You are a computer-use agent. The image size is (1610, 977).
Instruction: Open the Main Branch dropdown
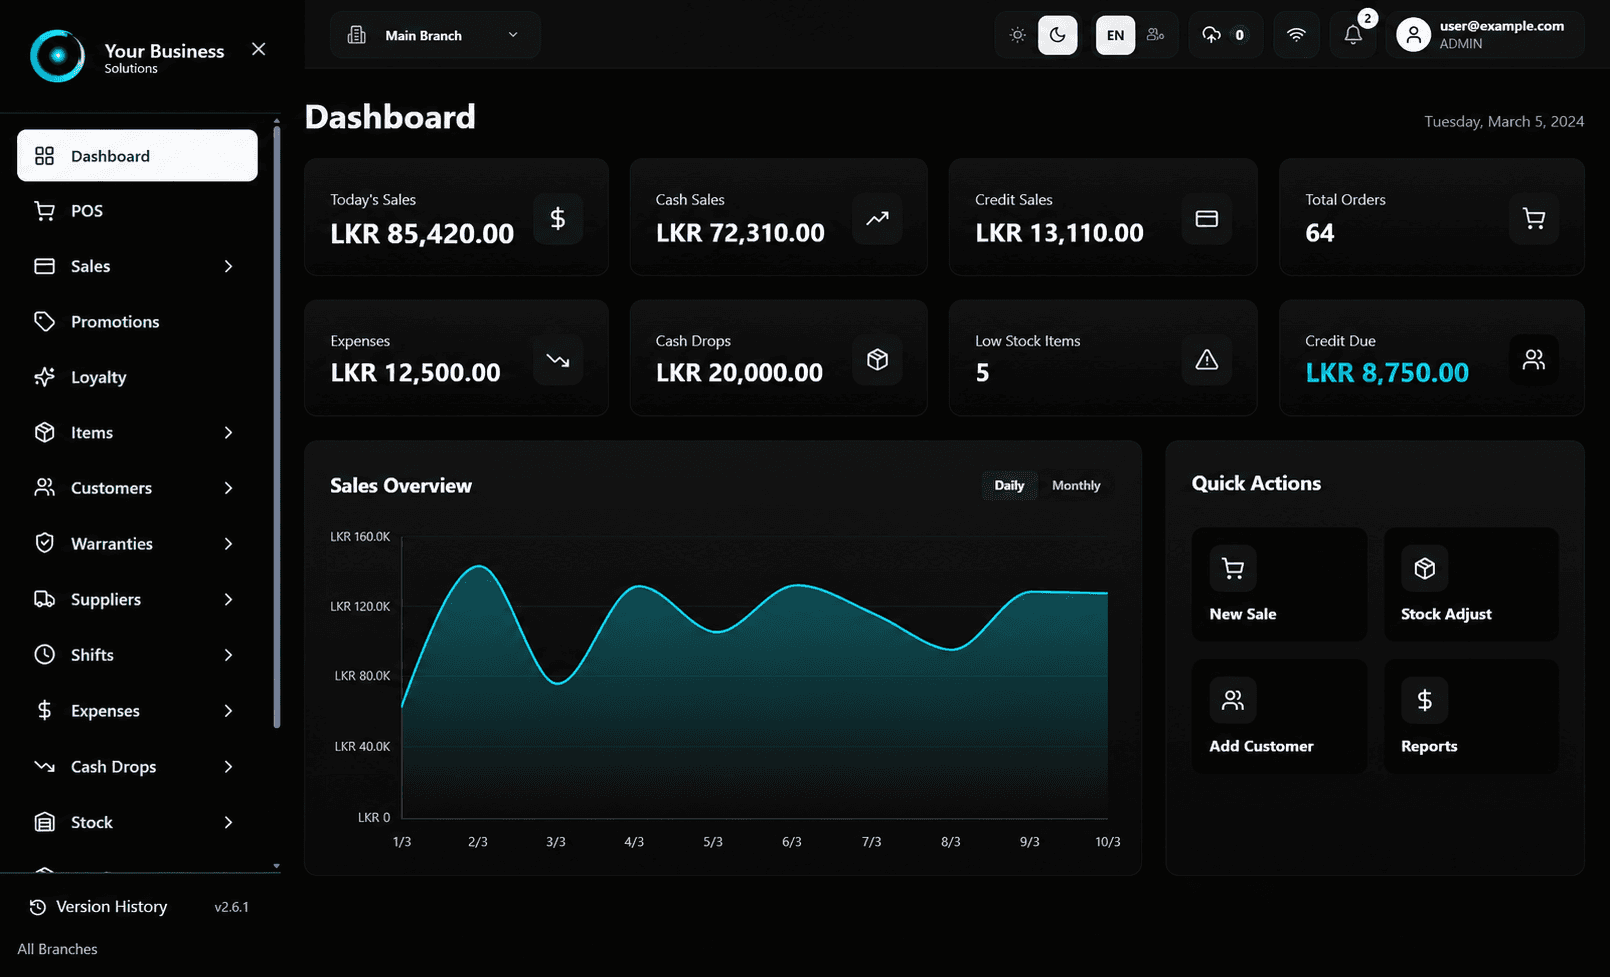pos(435,35)
